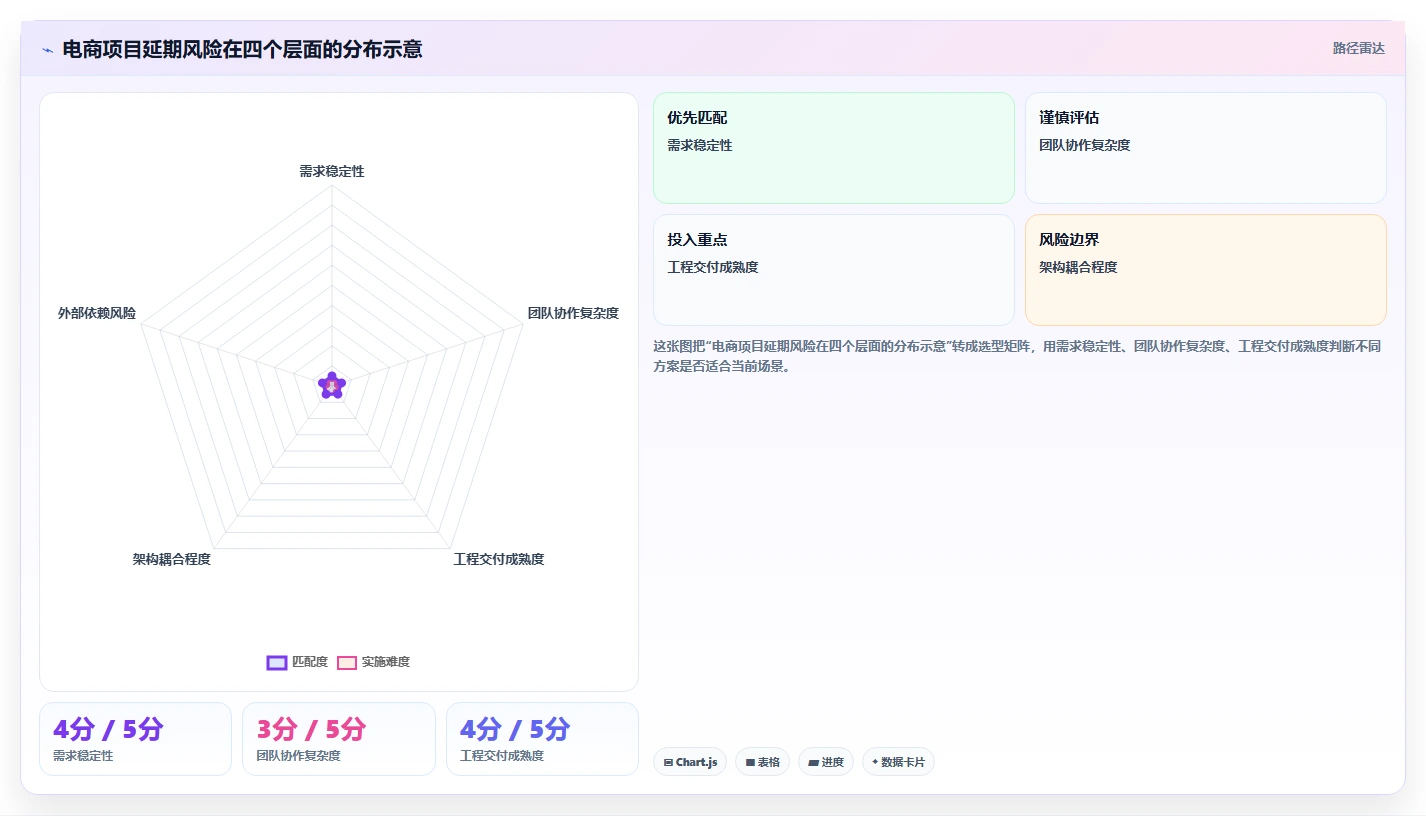Toggle the 实施难度 legend entry
Viewport: 1426px width, 816px height.
click(373, 662)
